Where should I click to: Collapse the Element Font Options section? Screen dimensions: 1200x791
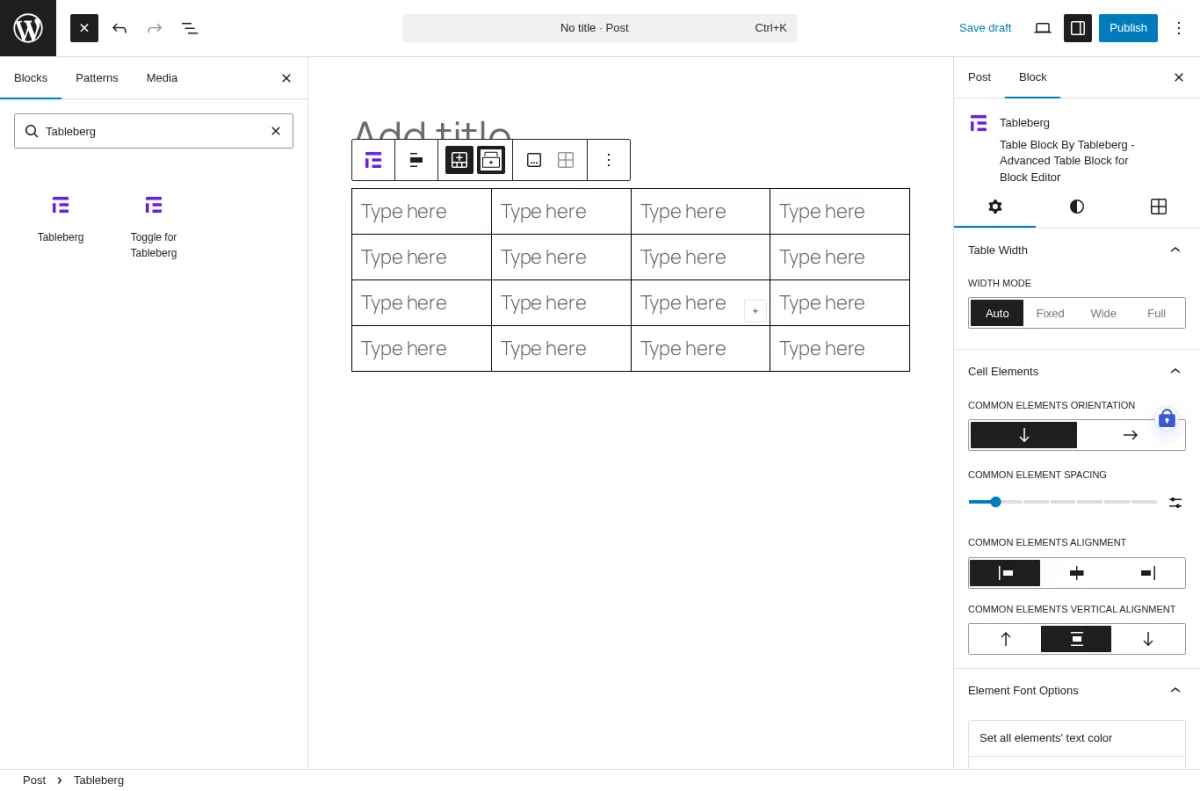coord(1077,690)
